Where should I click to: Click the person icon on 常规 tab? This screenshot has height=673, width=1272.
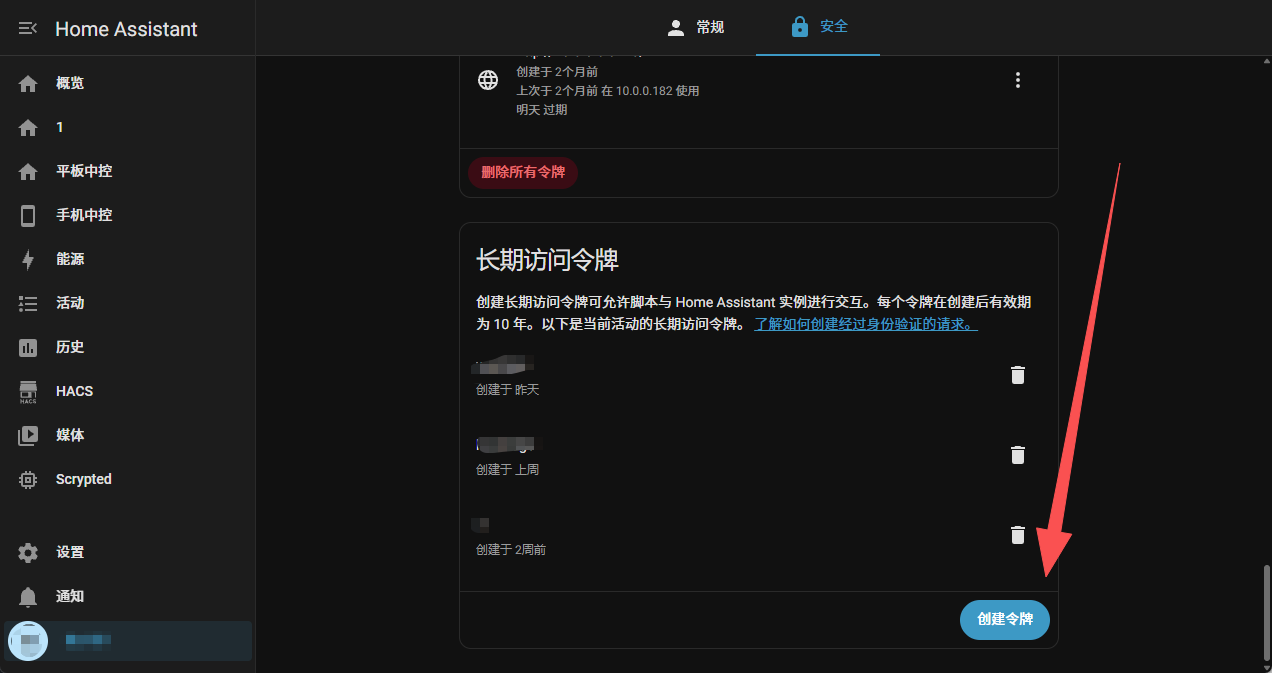[676, 28]
